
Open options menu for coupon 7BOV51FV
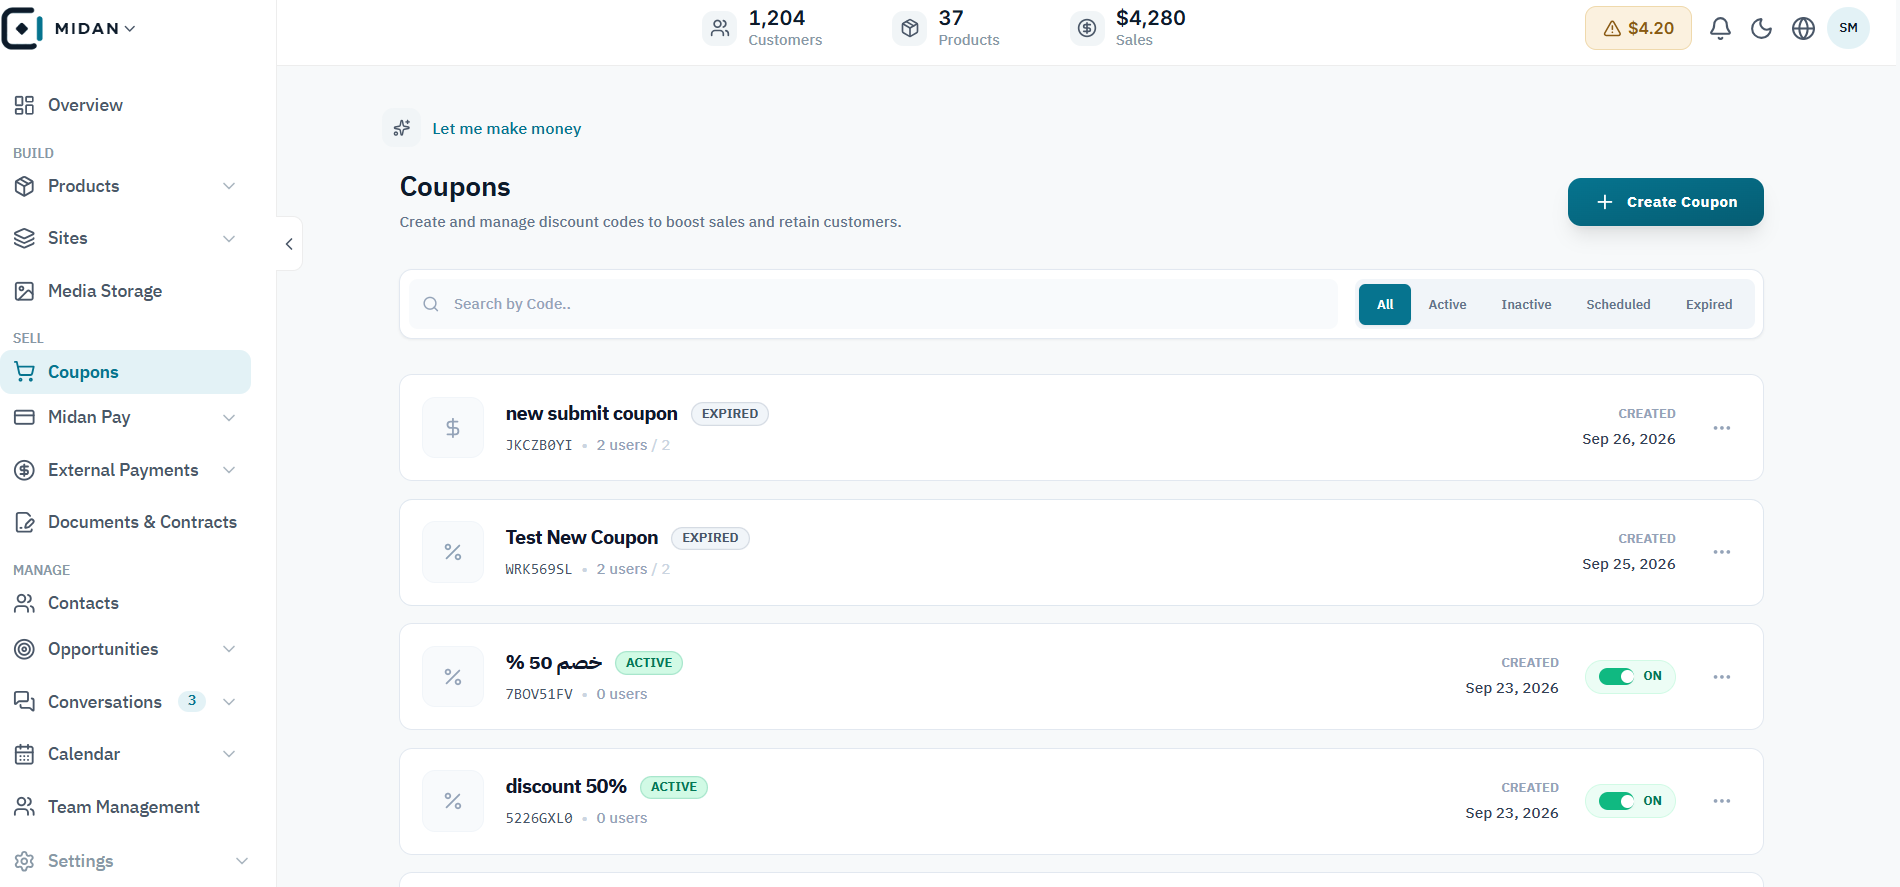pyautogui.click(x=1721, y=677)
